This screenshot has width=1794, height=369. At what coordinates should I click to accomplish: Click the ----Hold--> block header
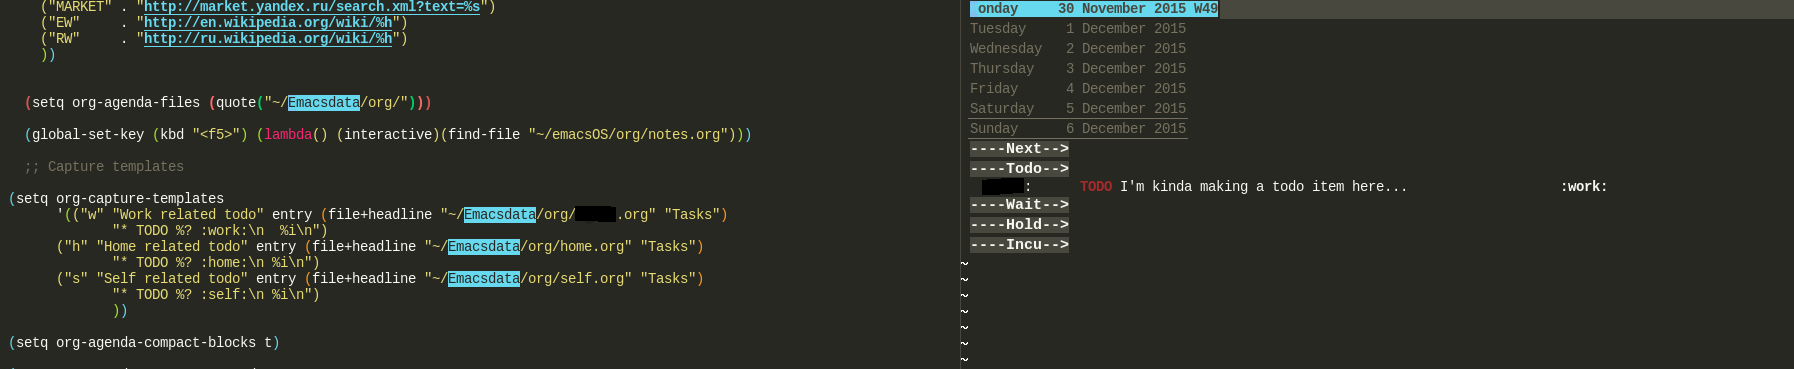pos(1019,225)
